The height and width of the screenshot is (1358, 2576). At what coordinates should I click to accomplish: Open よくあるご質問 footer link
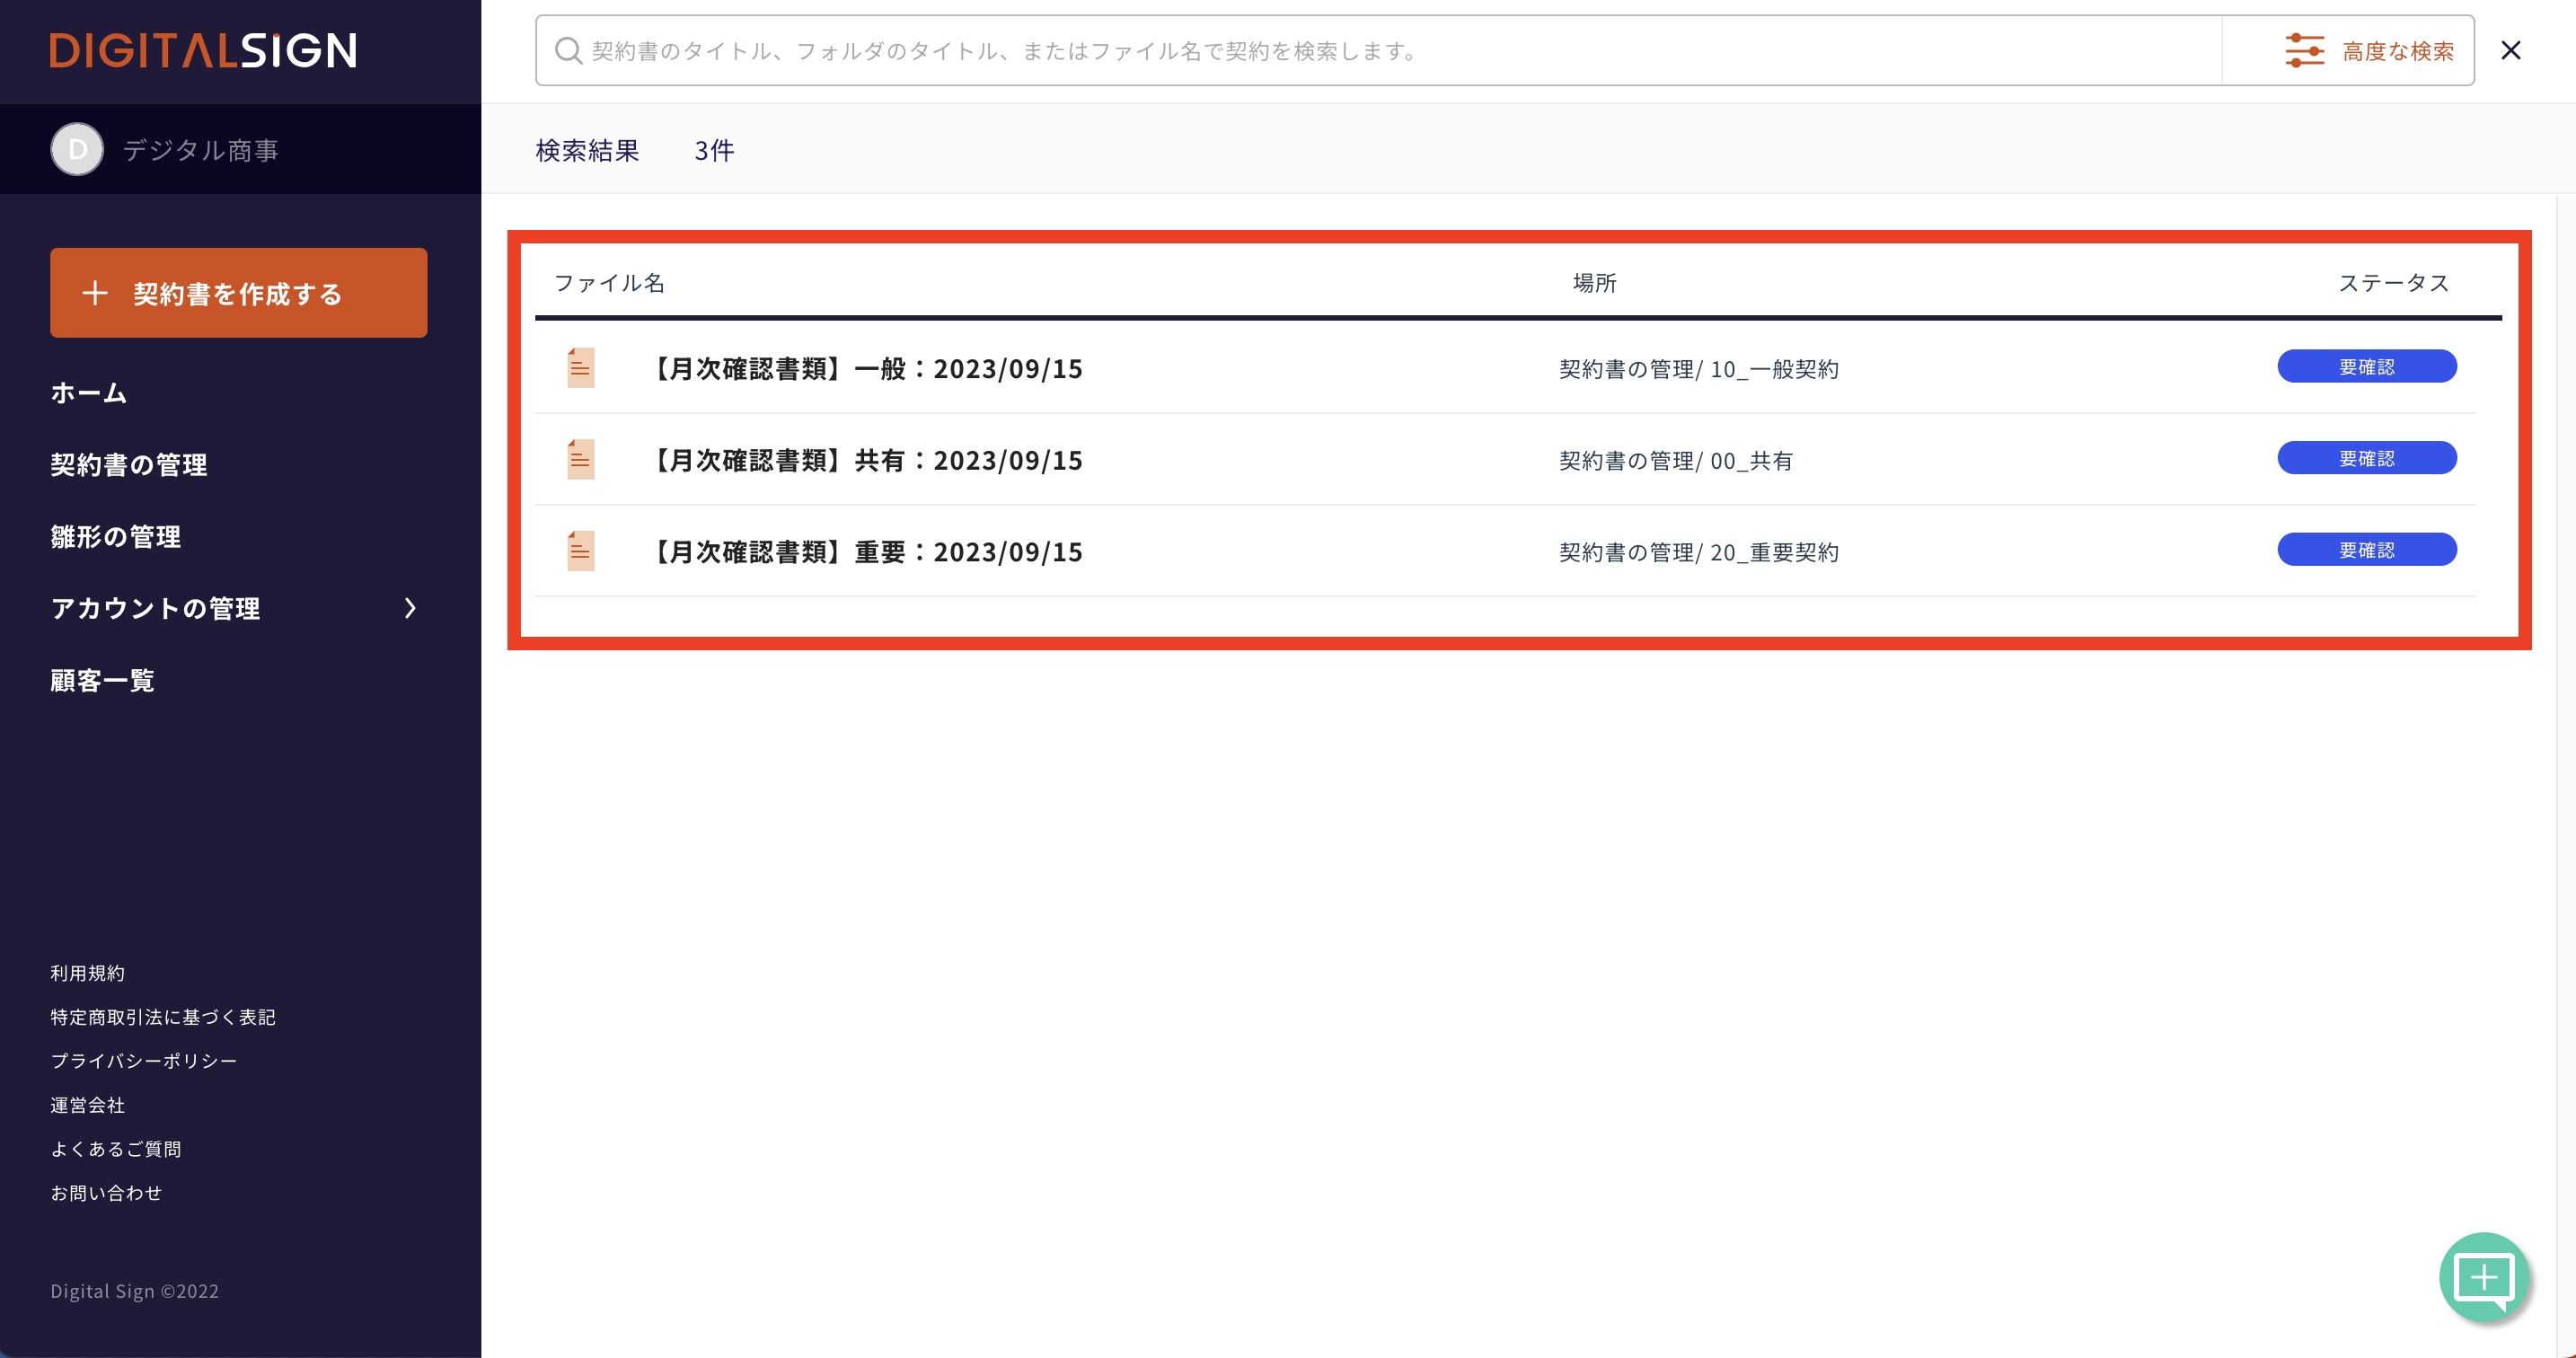116,1149
